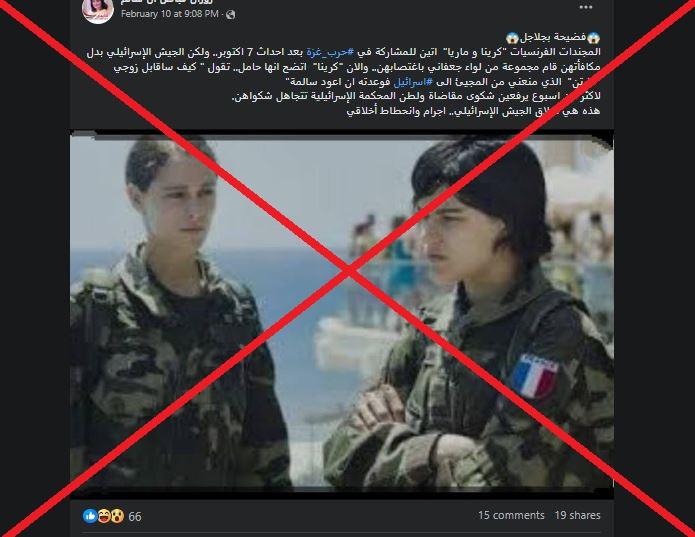Image resolution: width=695 pixels, height=537 pixels.
Task: Click the globe public audience icon
Action: pos(230,15)
